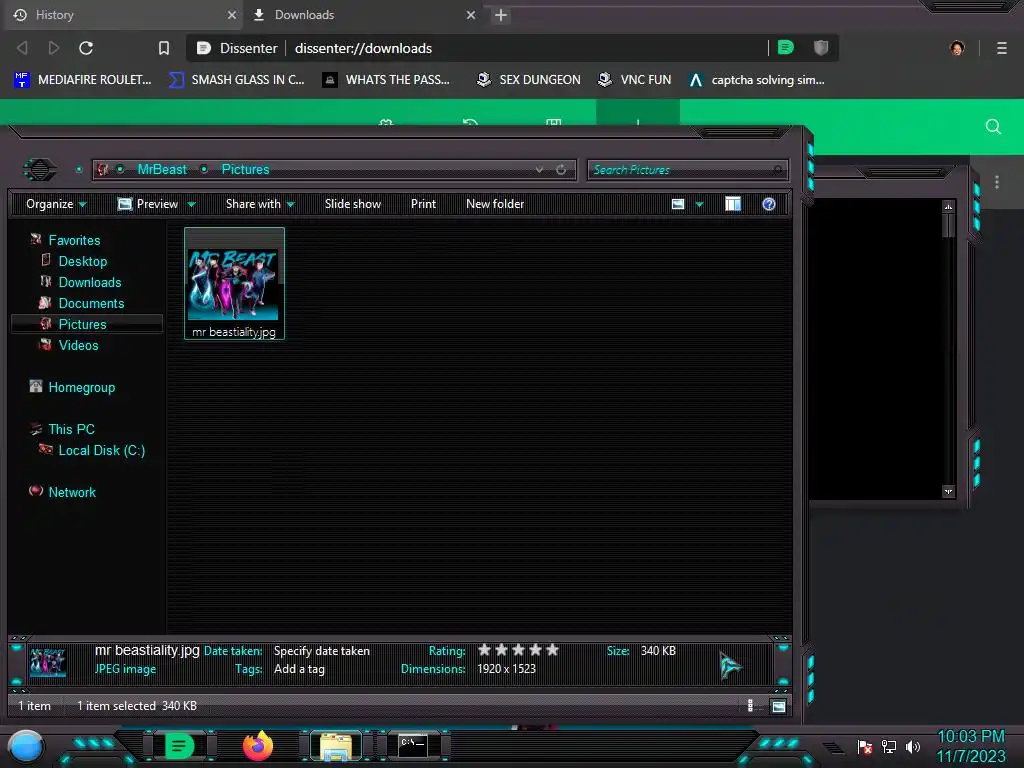
Task: Switch to large thumbnails view in status bar
Action: point(778,706)
